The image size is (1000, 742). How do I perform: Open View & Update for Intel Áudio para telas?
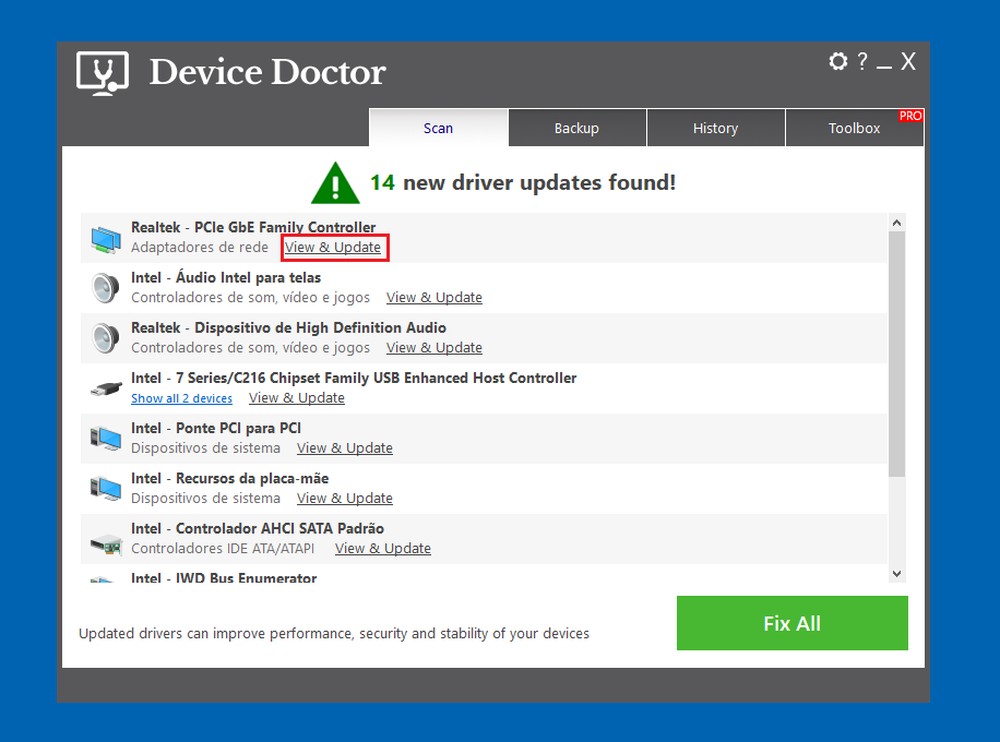point(434,297)
